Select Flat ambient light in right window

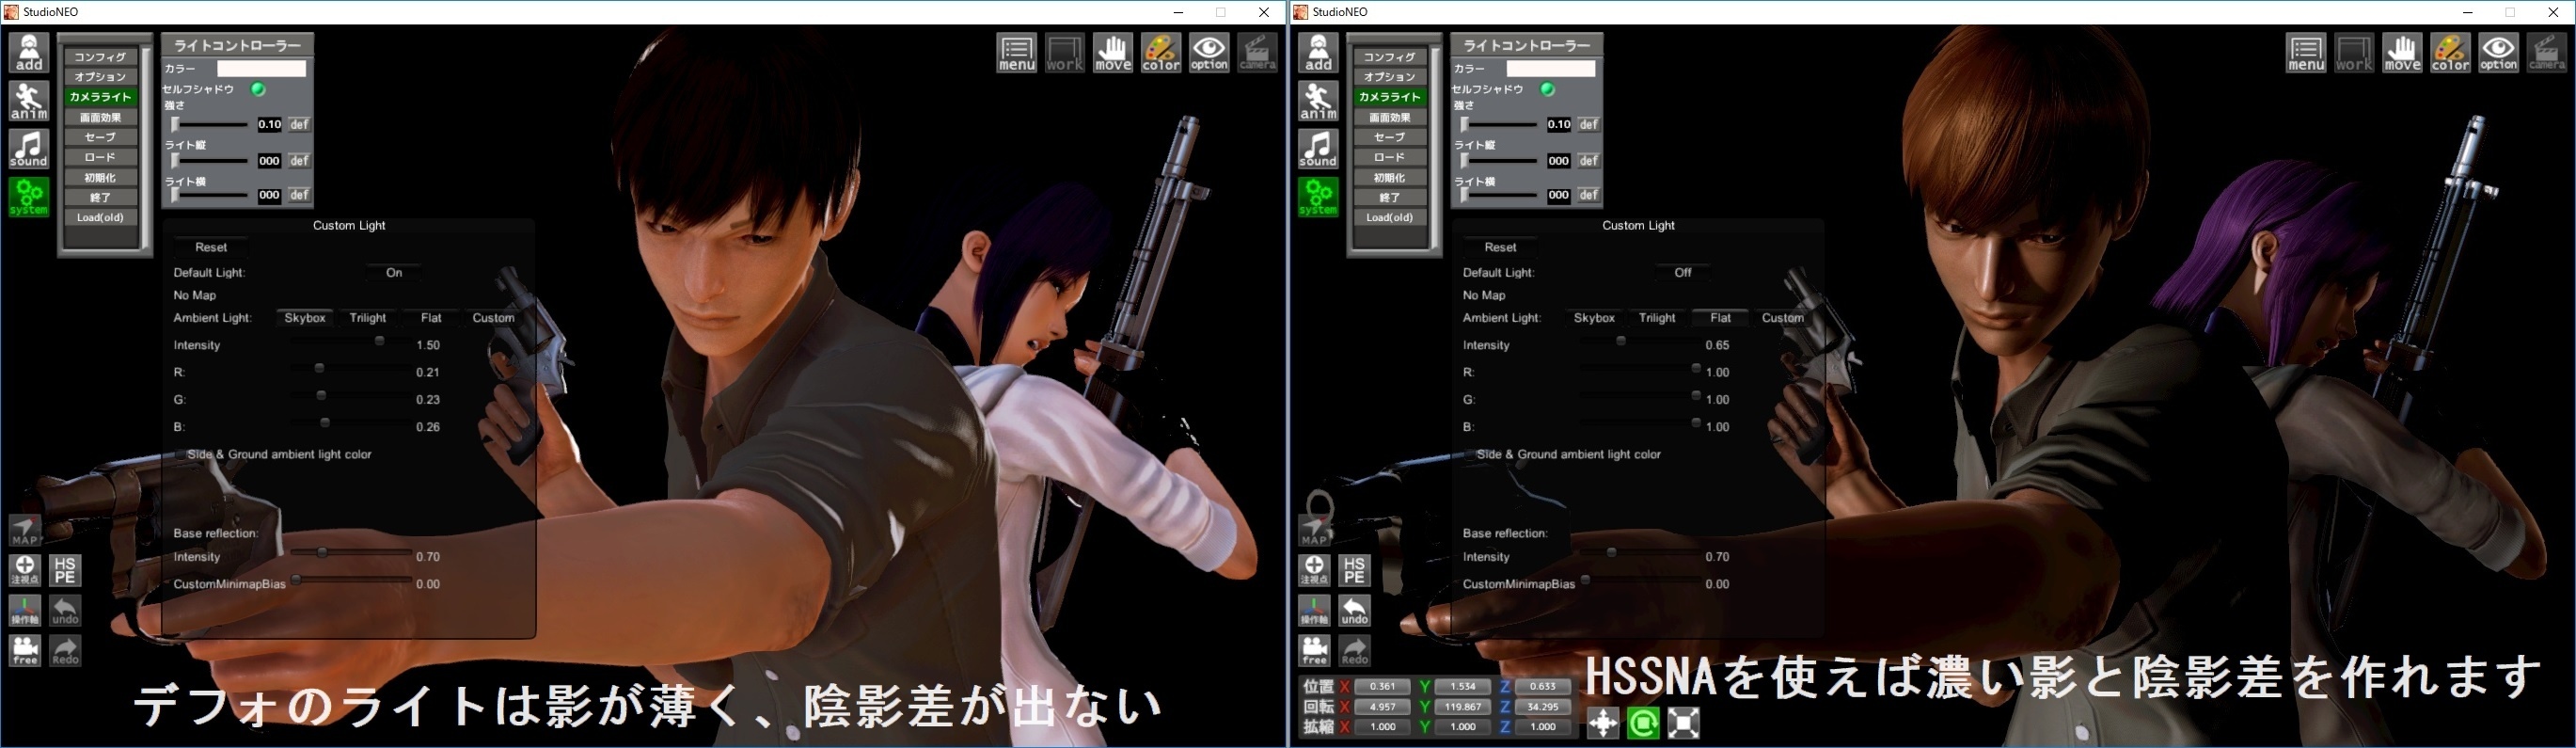[1720, 317]
